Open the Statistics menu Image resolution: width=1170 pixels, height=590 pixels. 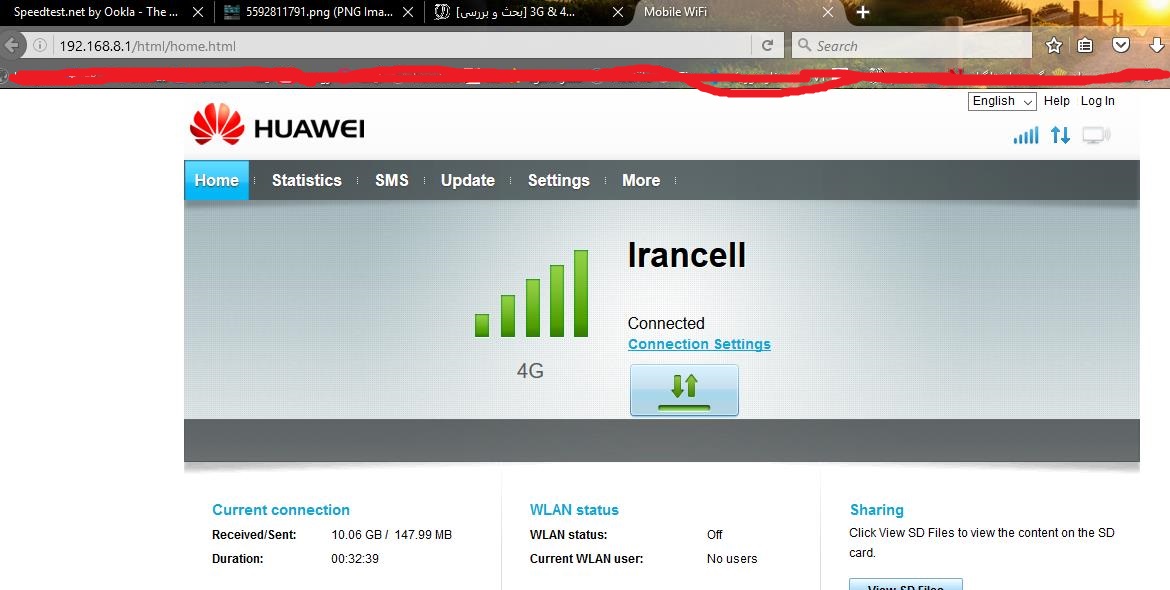pyautogui.click(x=307, y=181)
